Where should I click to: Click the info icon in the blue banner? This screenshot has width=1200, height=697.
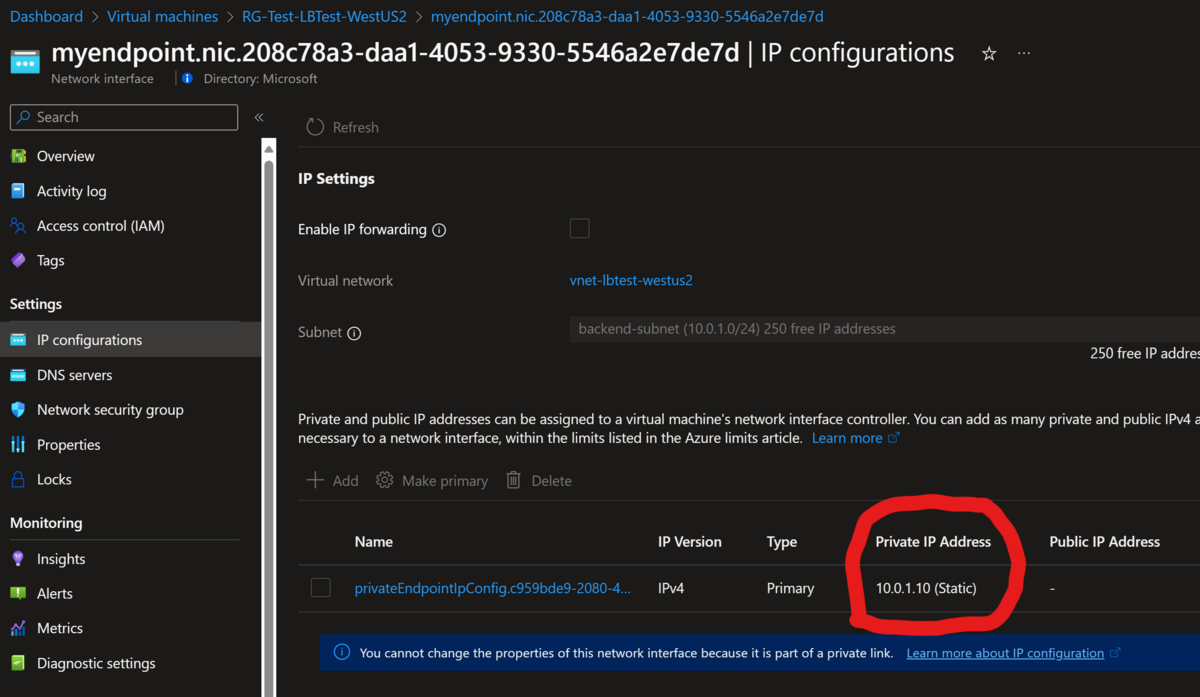(342, 653)
